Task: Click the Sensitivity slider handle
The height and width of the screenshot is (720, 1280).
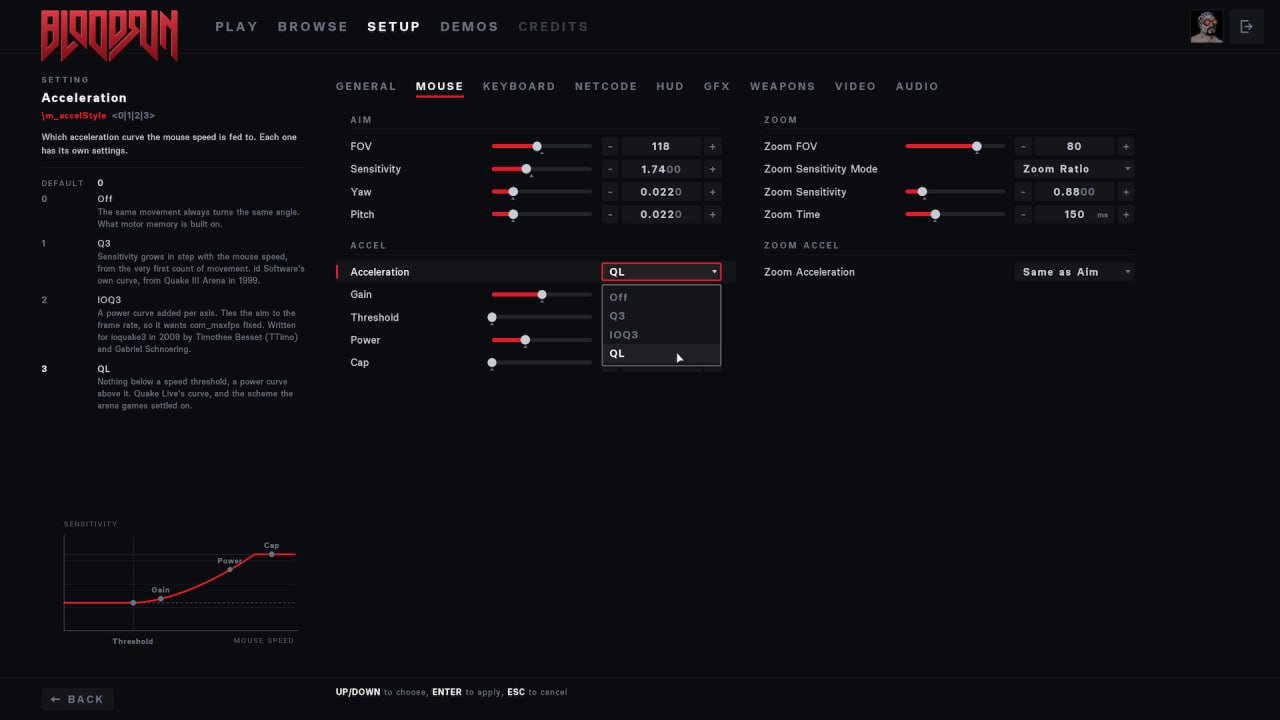Action: tap(526, 169)
